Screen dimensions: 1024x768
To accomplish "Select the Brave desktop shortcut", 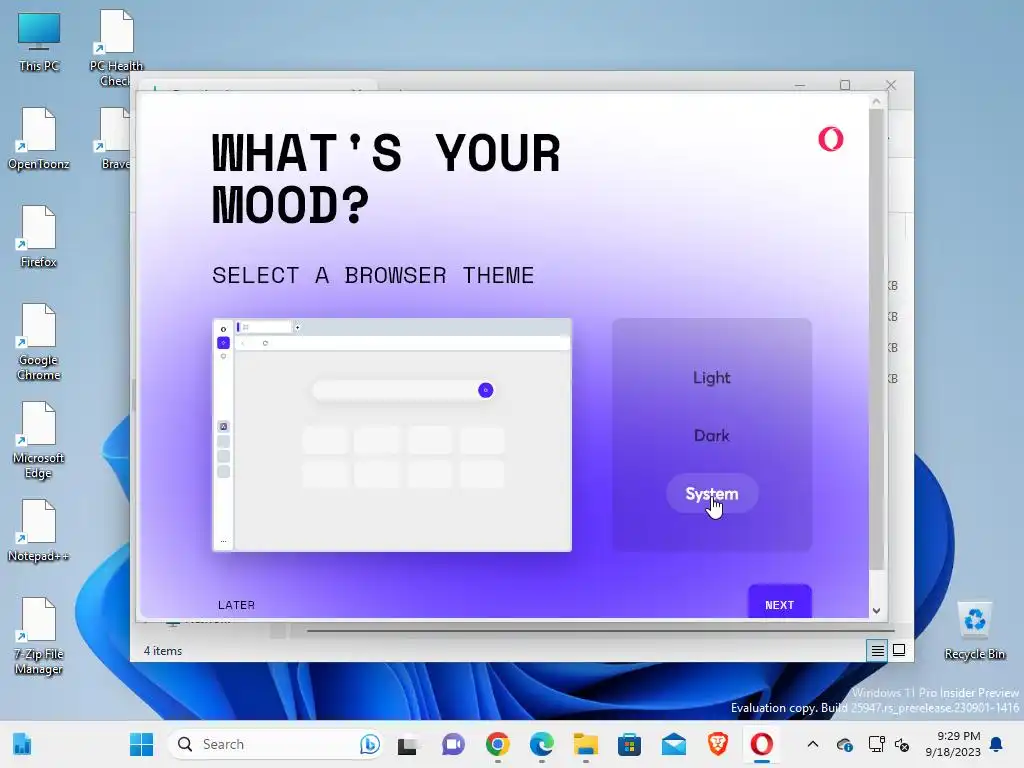I will pyautogui.click(x=115, y=139).
